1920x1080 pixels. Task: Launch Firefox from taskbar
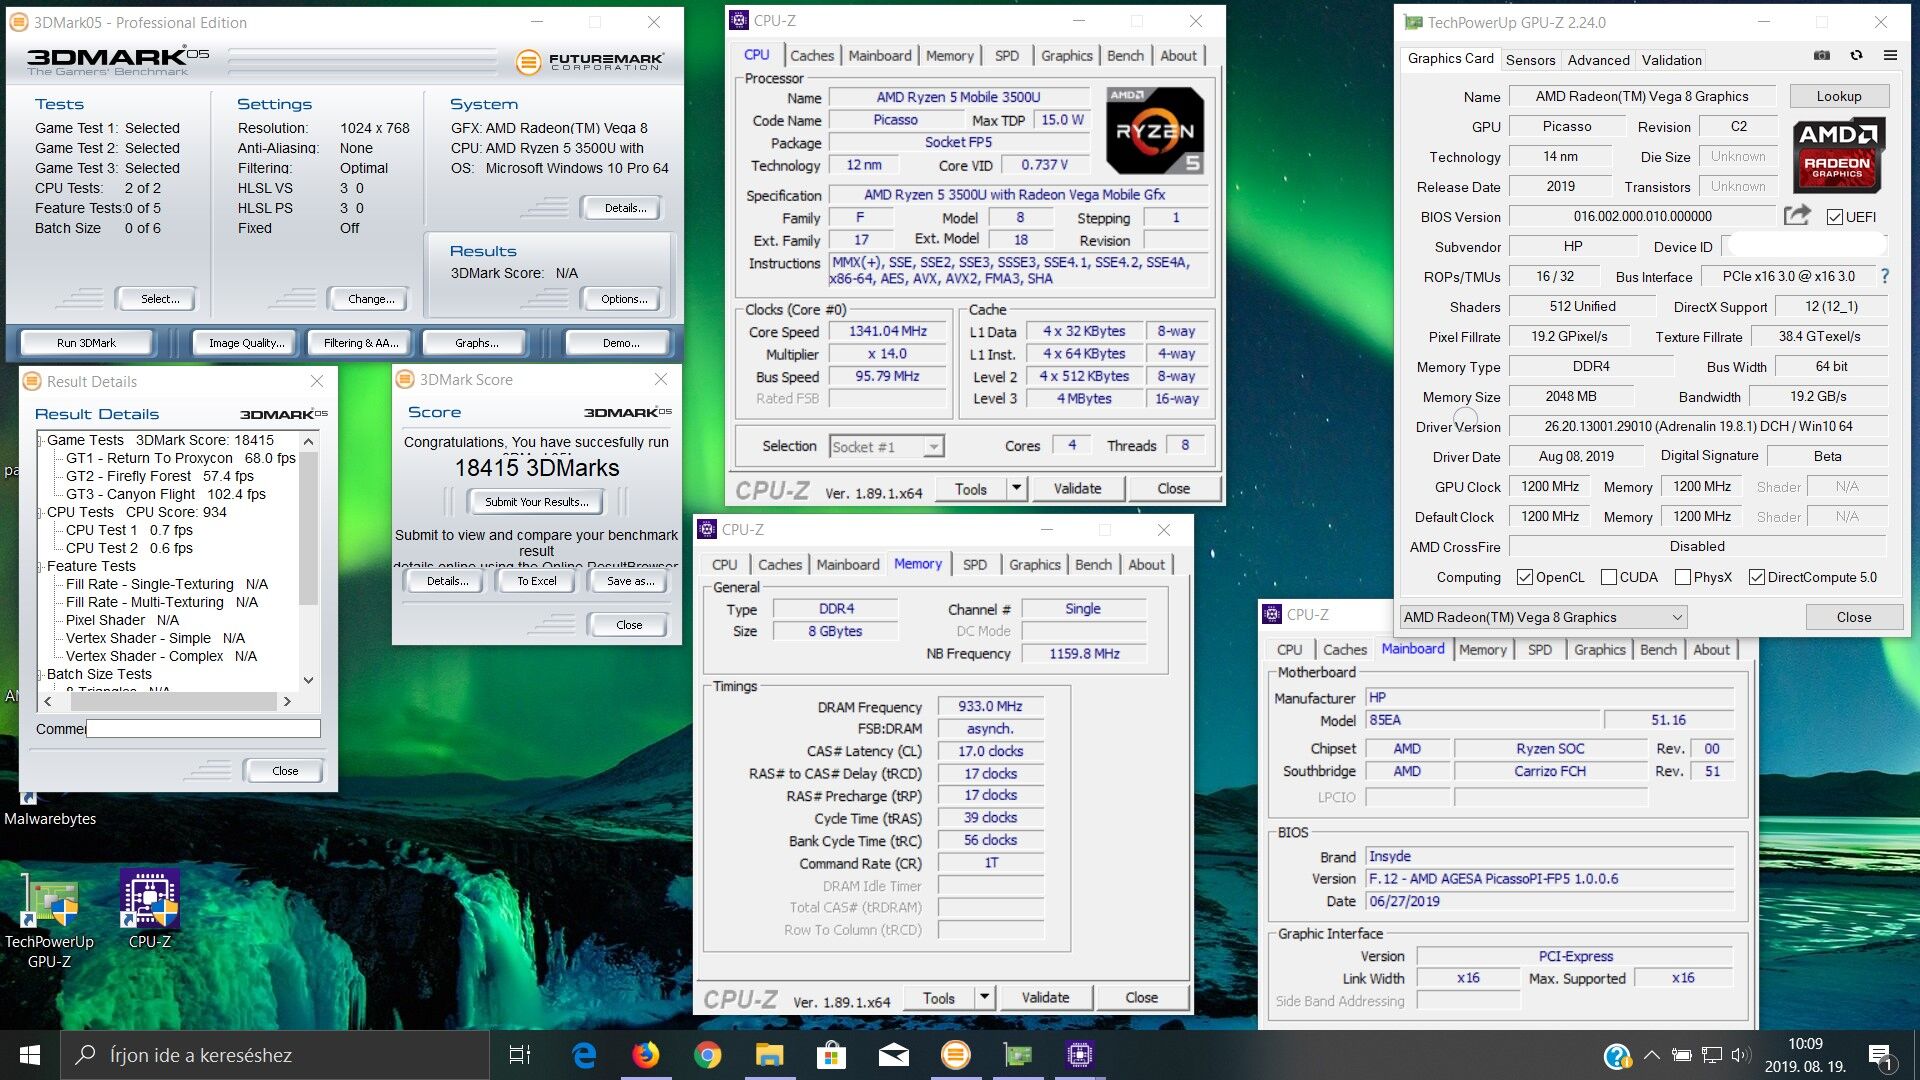click(x=646, y=1055)
